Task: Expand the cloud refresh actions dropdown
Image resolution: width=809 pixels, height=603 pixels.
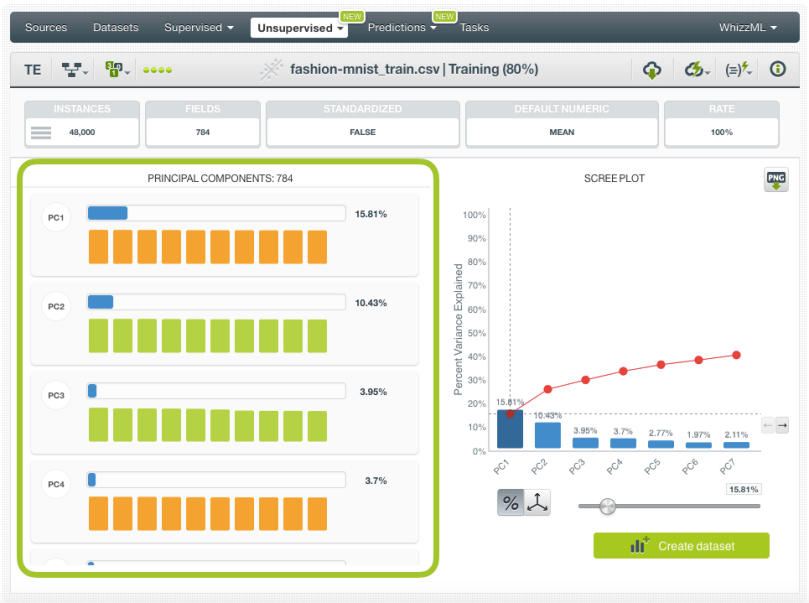Action: tap(696, 69)
